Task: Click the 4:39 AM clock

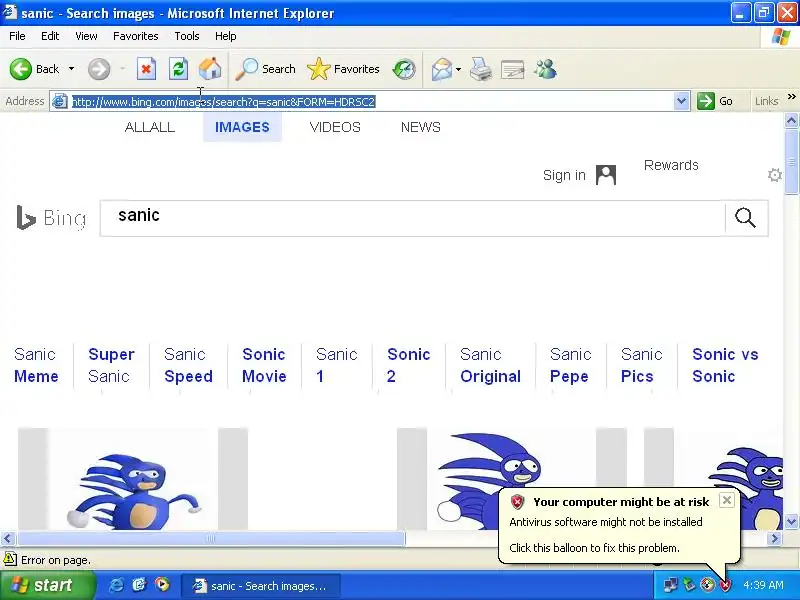Action: (763, 585)
